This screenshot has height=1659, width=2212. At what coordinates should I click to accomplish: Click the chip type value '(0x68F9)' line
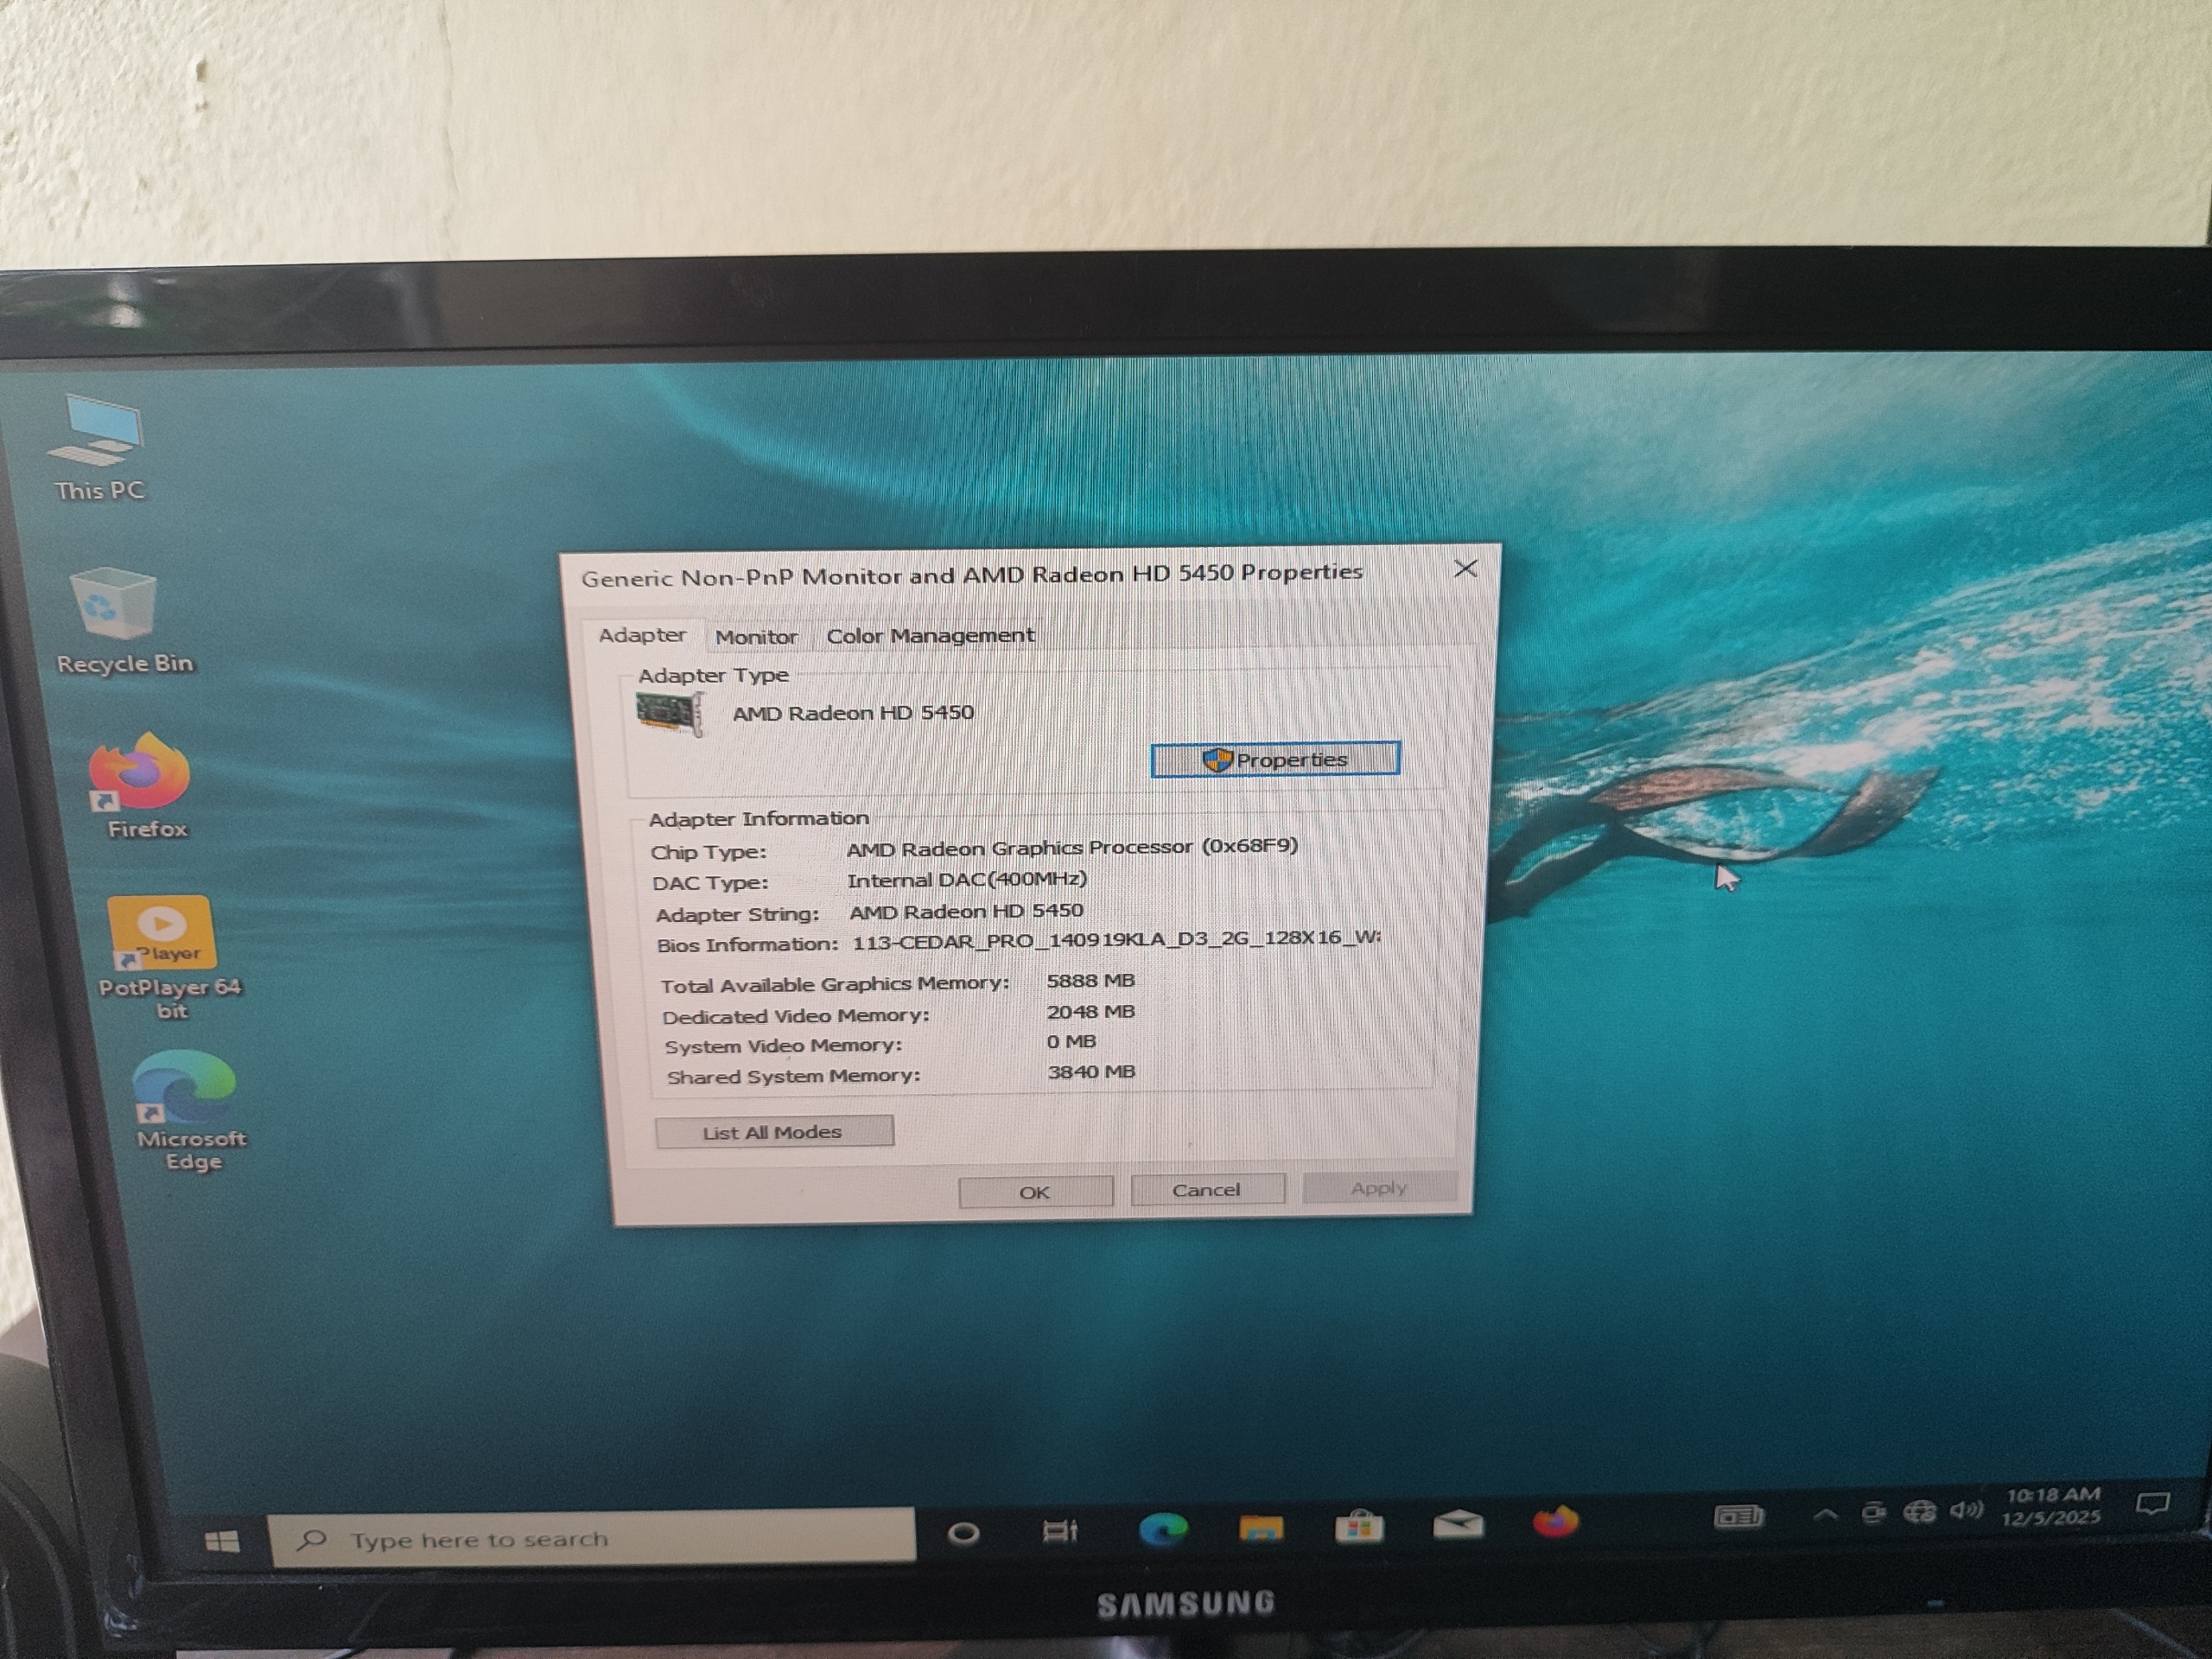tap(1072, 848)
